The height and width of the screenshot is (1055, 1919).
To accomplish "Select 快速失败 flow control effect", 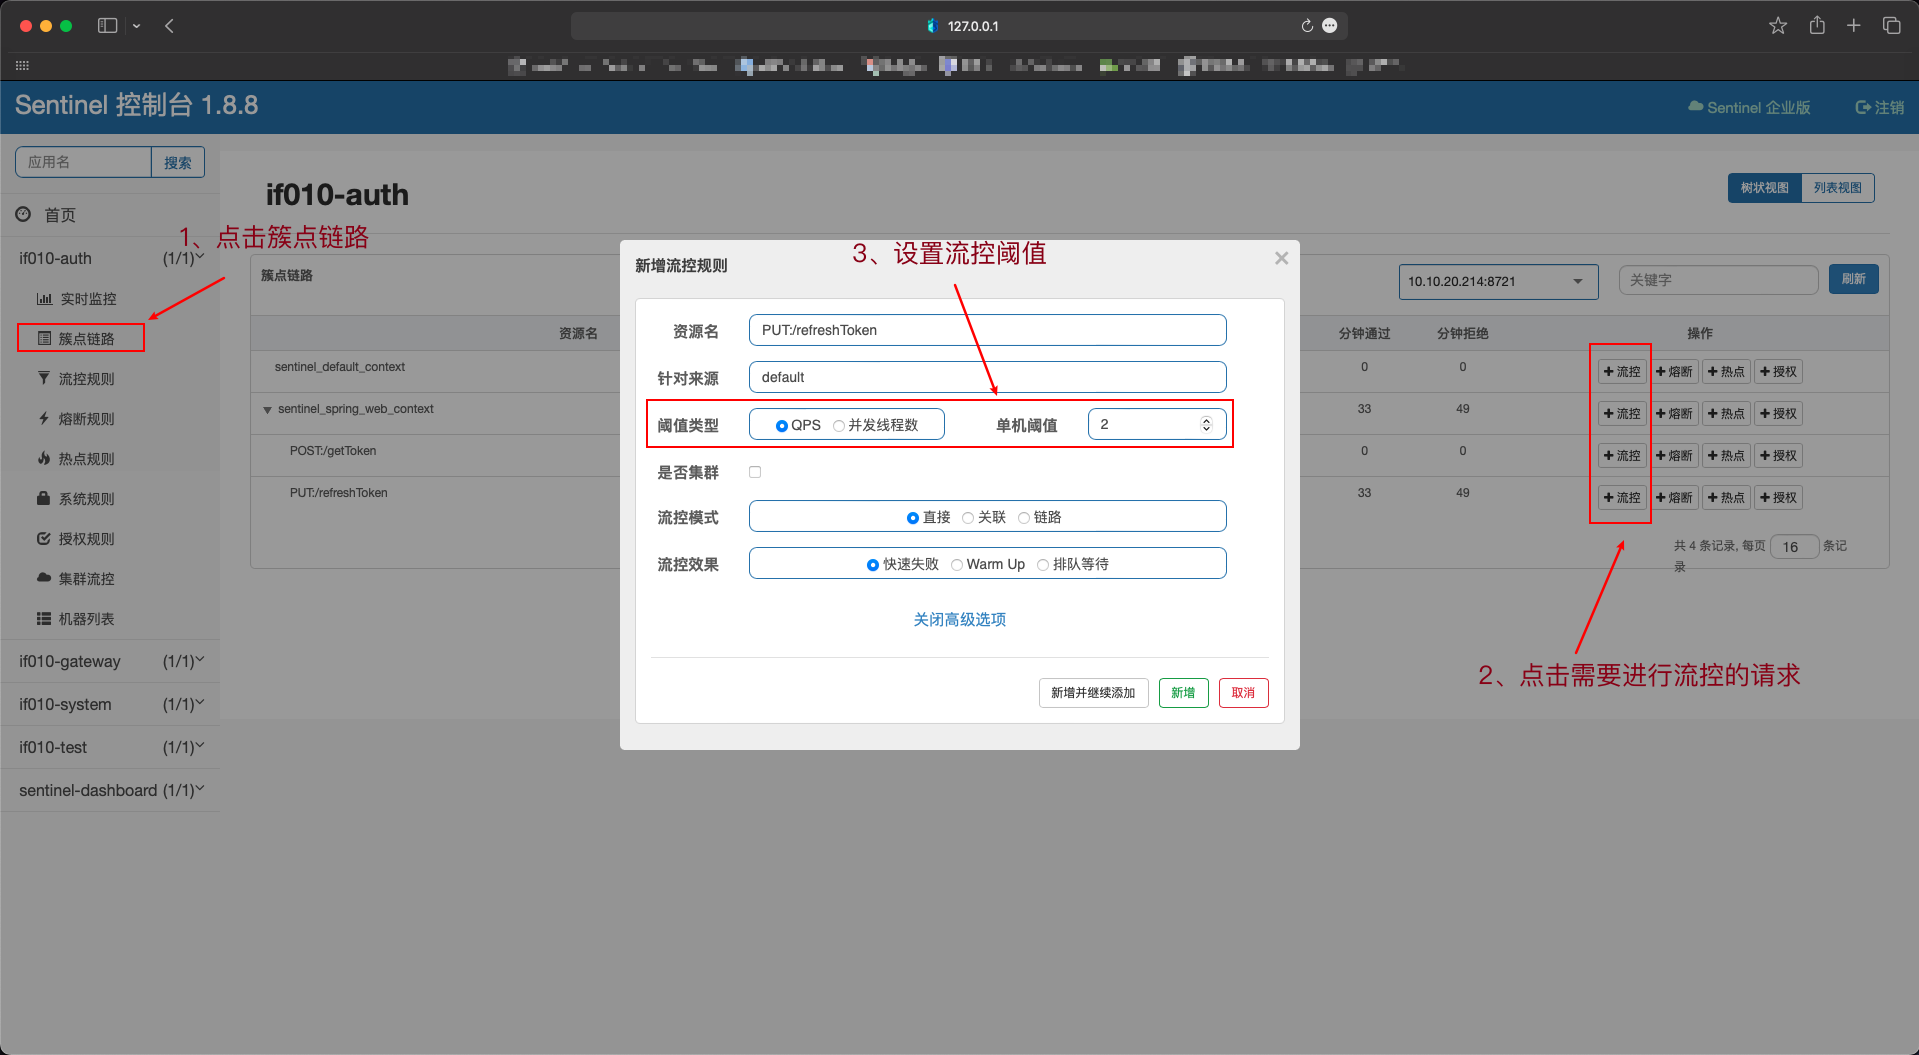I will 873,565.
